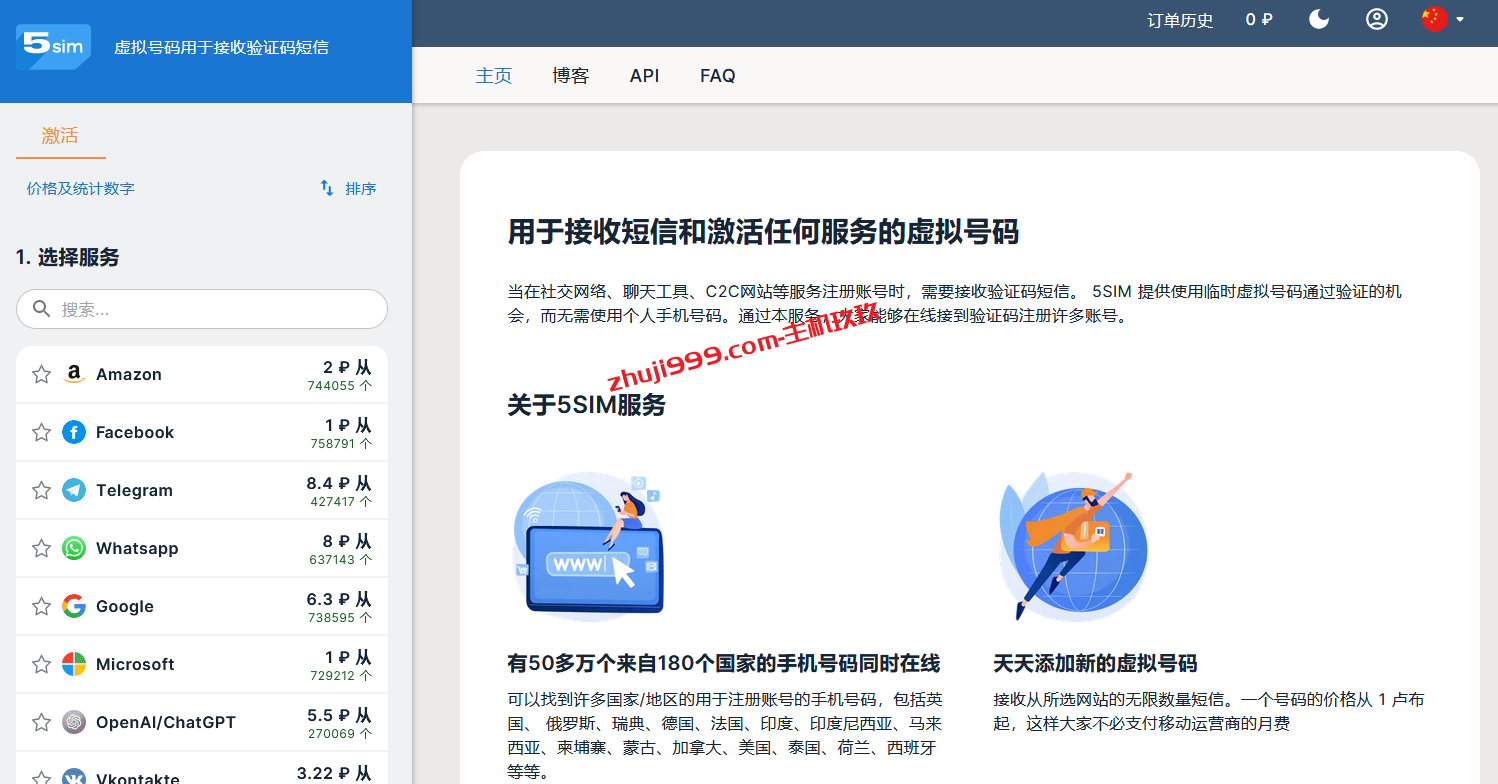
Task: Click the Vkontakte logo icon
Action: [74, 777]
